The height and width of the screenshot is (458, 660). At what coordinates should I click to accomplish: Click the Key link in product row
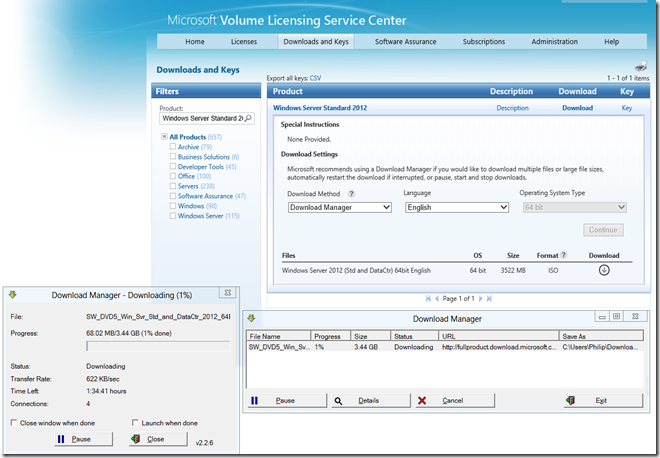pyautogui.click(x=627, y=108)
